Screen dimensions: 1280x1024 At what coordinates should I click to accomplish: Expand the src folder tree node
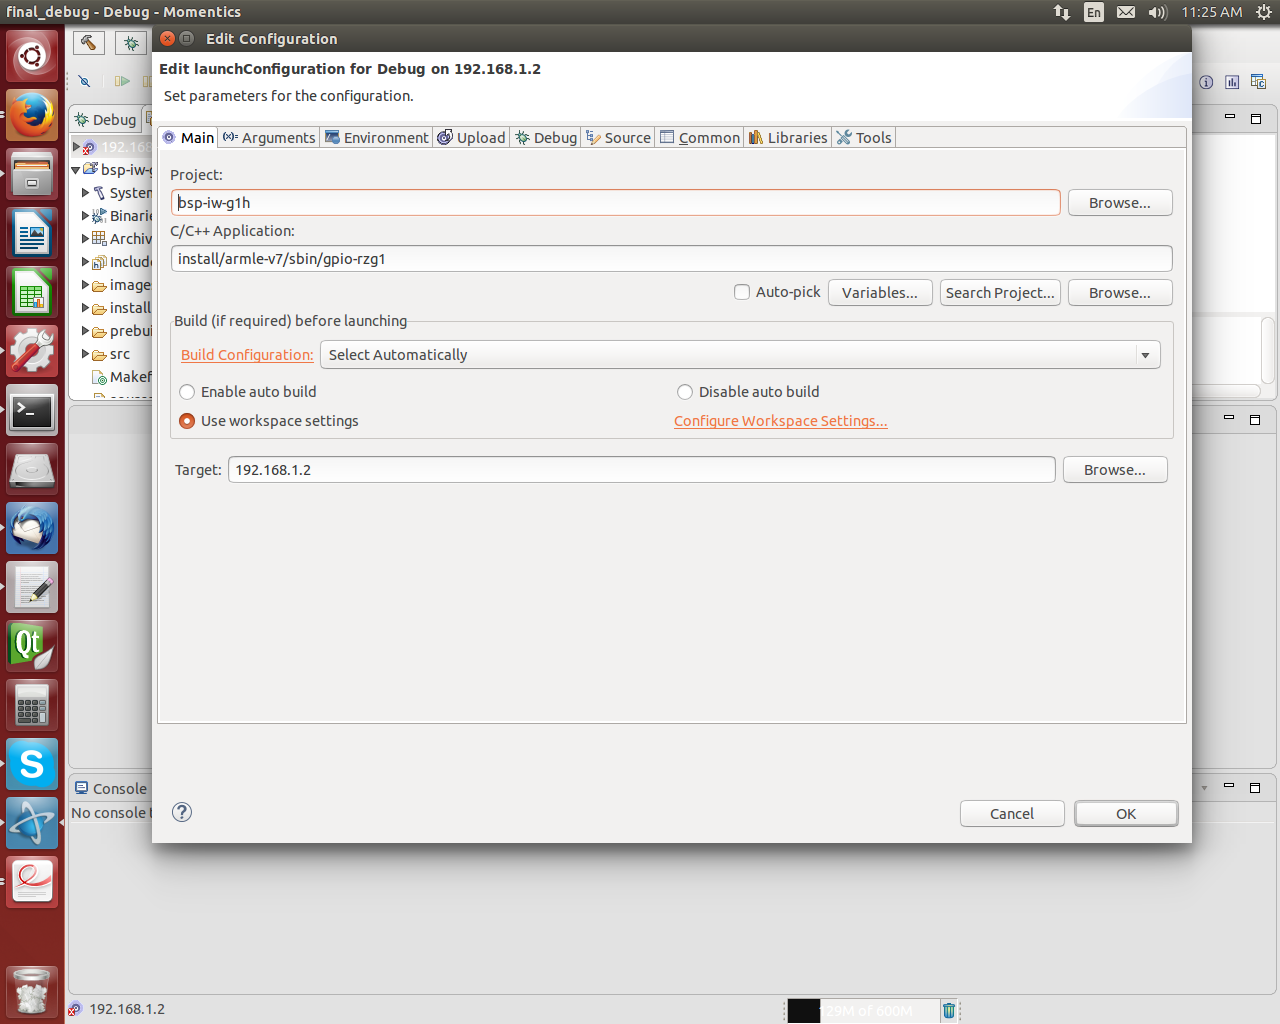(86, 354)
